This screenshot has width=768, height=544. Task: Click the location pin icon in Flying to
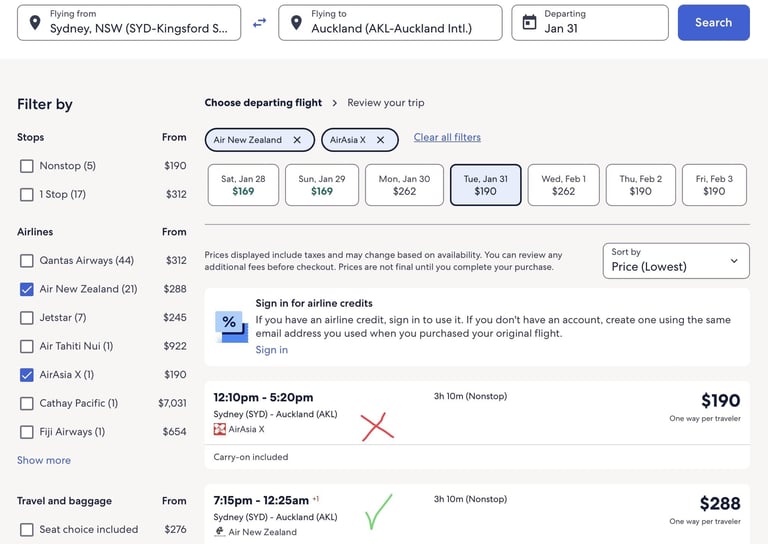pyautogui.click(x=296, y=23)
